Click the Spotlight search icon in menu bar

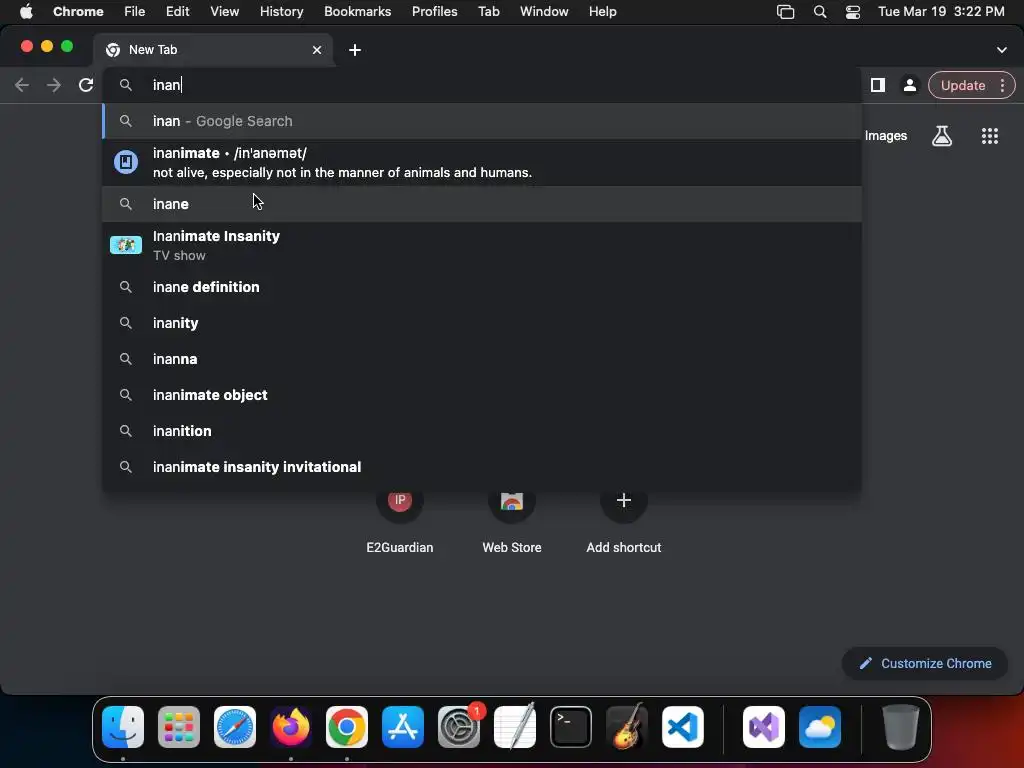pyautogui.click(x=820, y=11)
